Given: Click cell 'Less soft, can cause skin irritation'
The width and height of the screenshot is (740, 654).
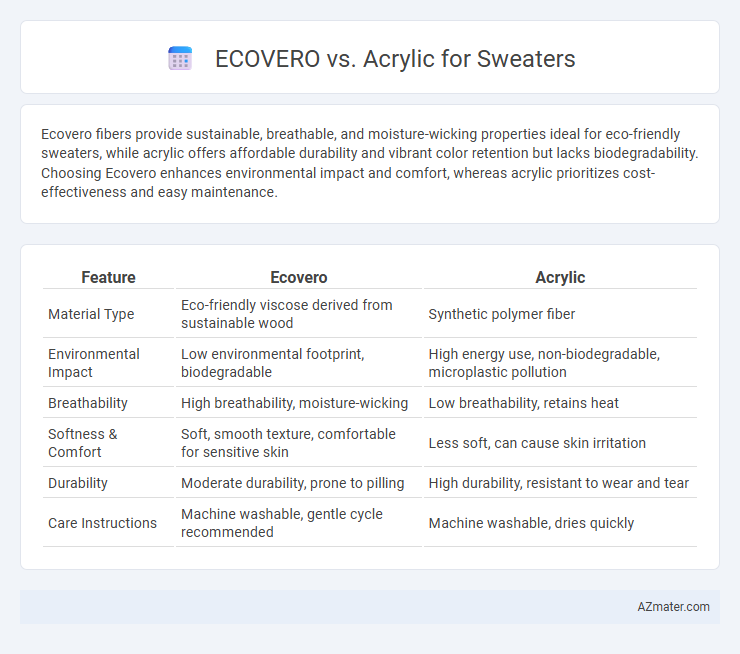Looking at the screenshot, I should click(x=560, y=443).
